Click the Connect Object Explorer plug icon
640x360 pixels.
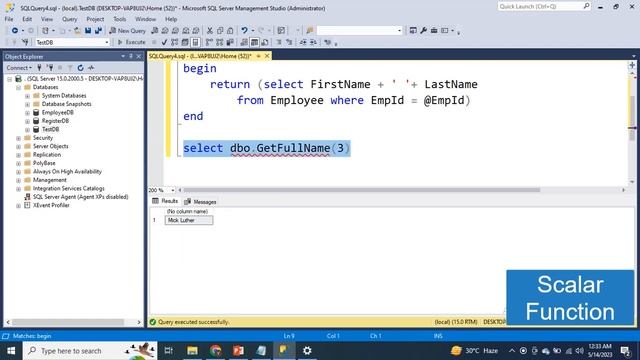[x=40, y=68]
